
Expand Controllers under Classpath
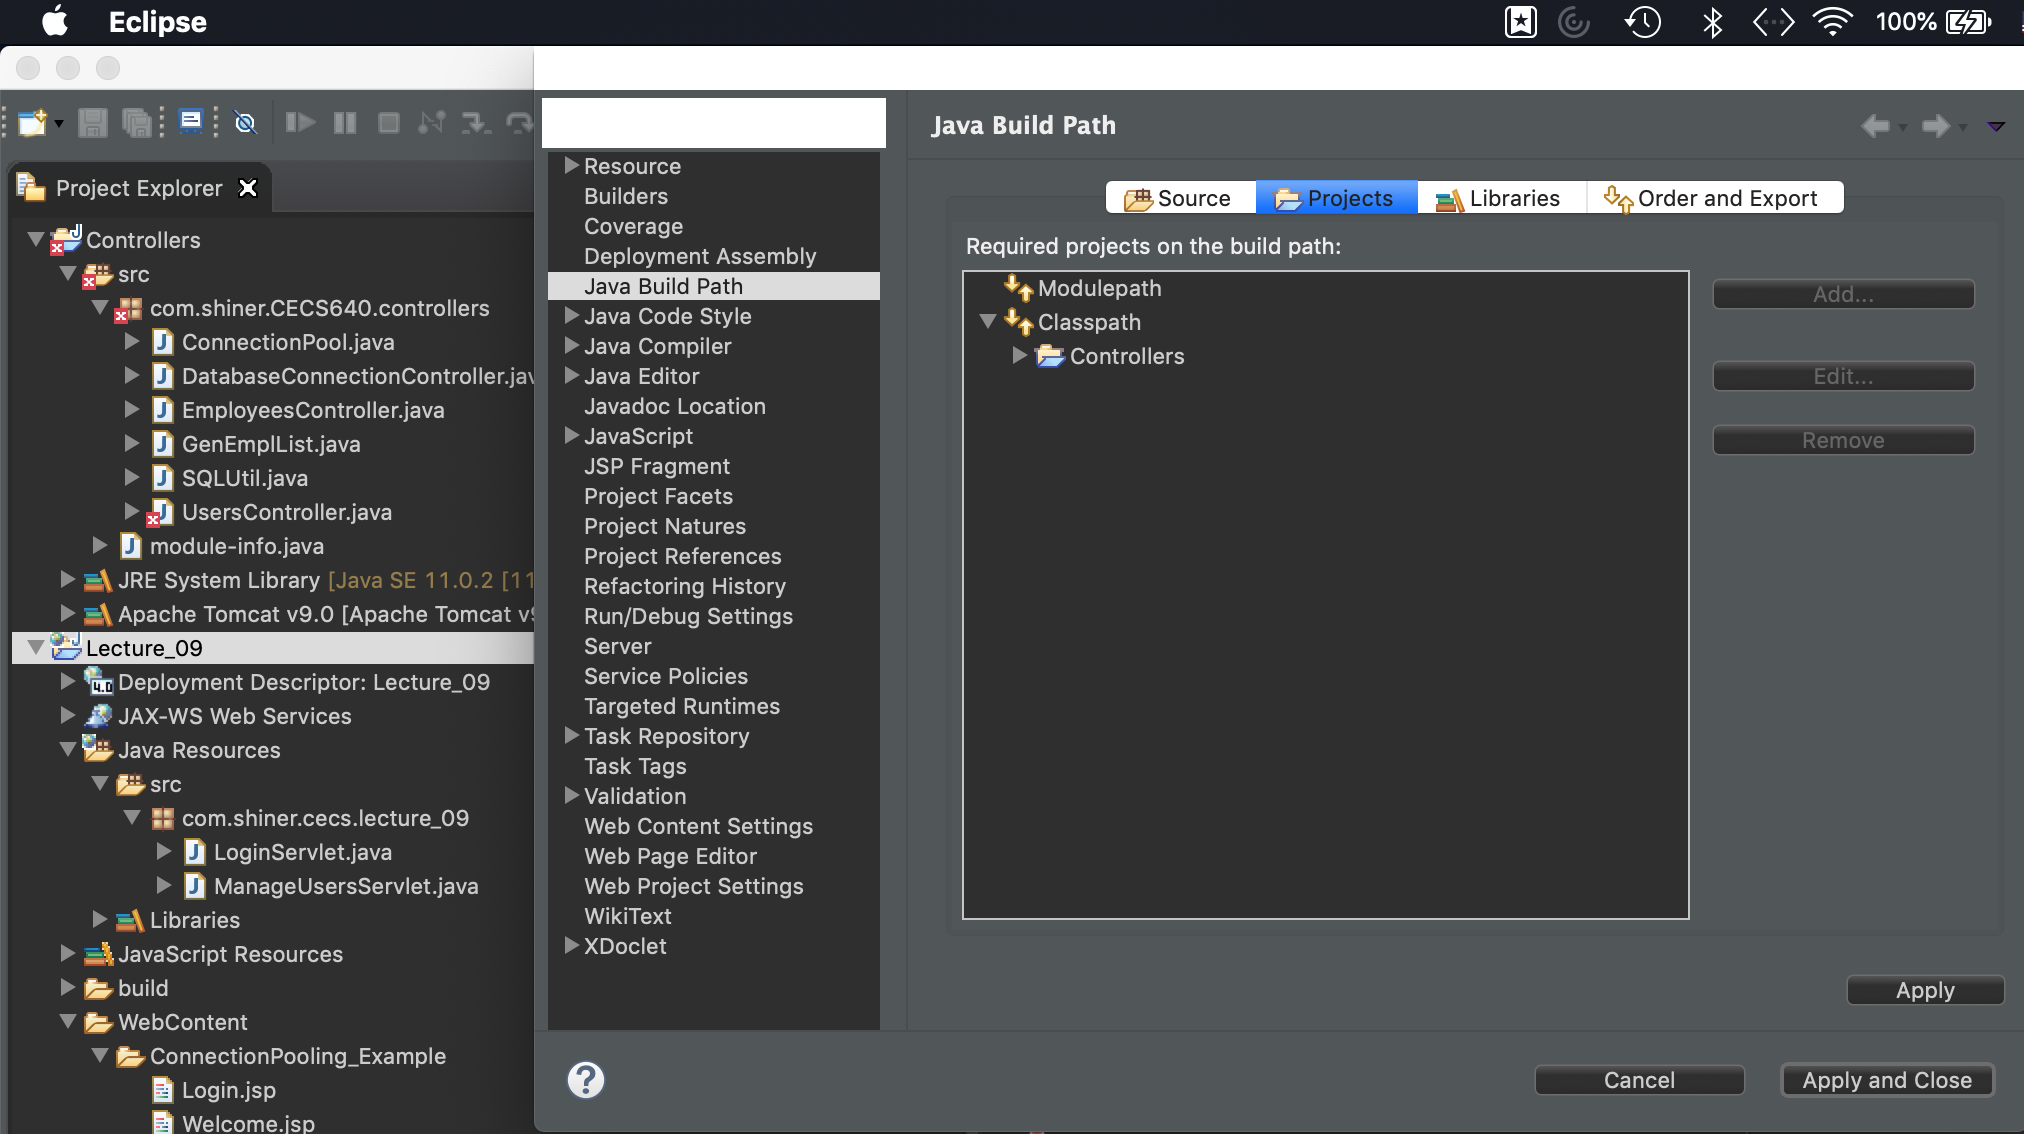click(1019, 355)
